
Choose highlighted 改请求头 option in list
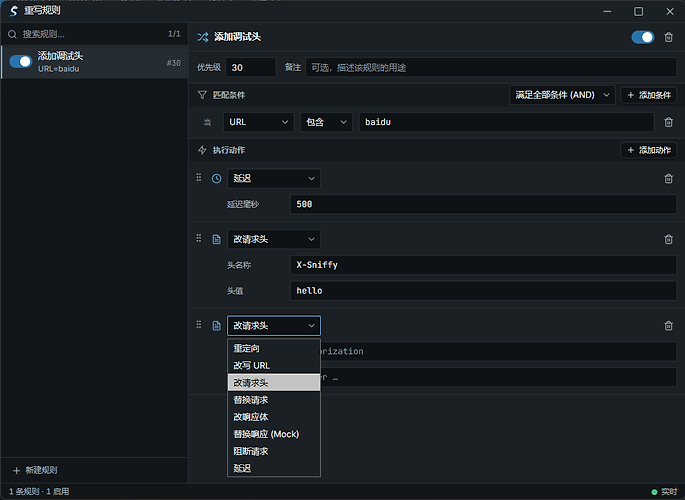click(x=274, y=383)
